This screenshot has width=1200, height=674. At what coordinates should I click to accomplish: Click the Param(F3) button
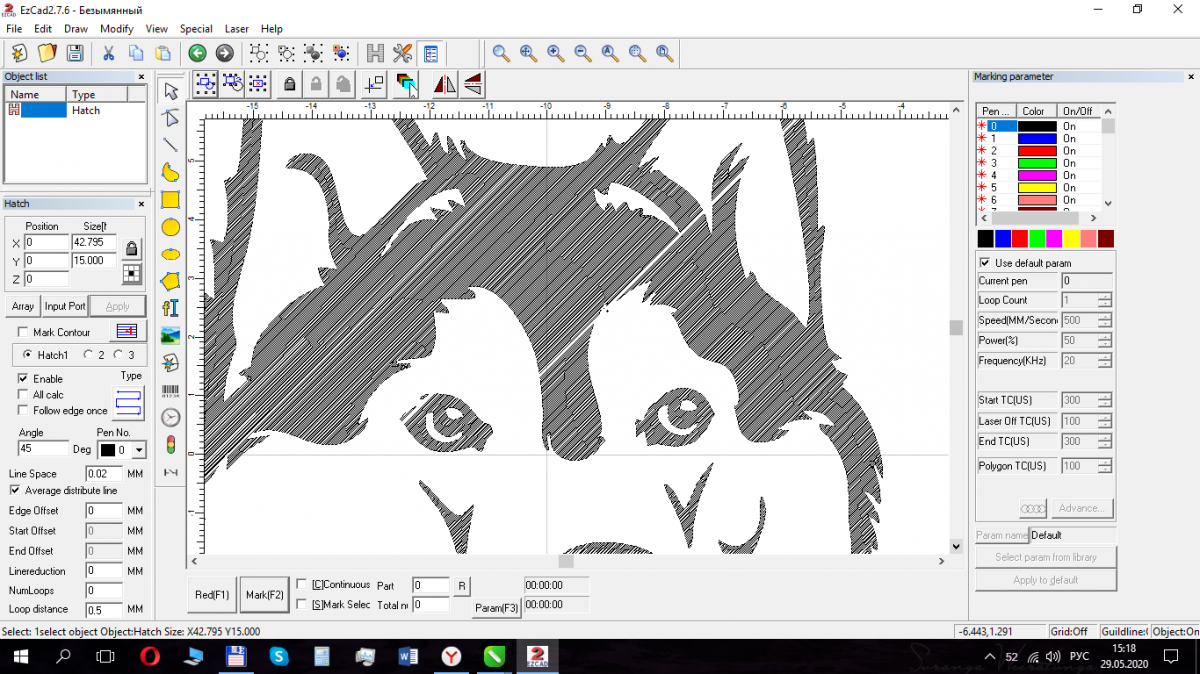(497, 608)
